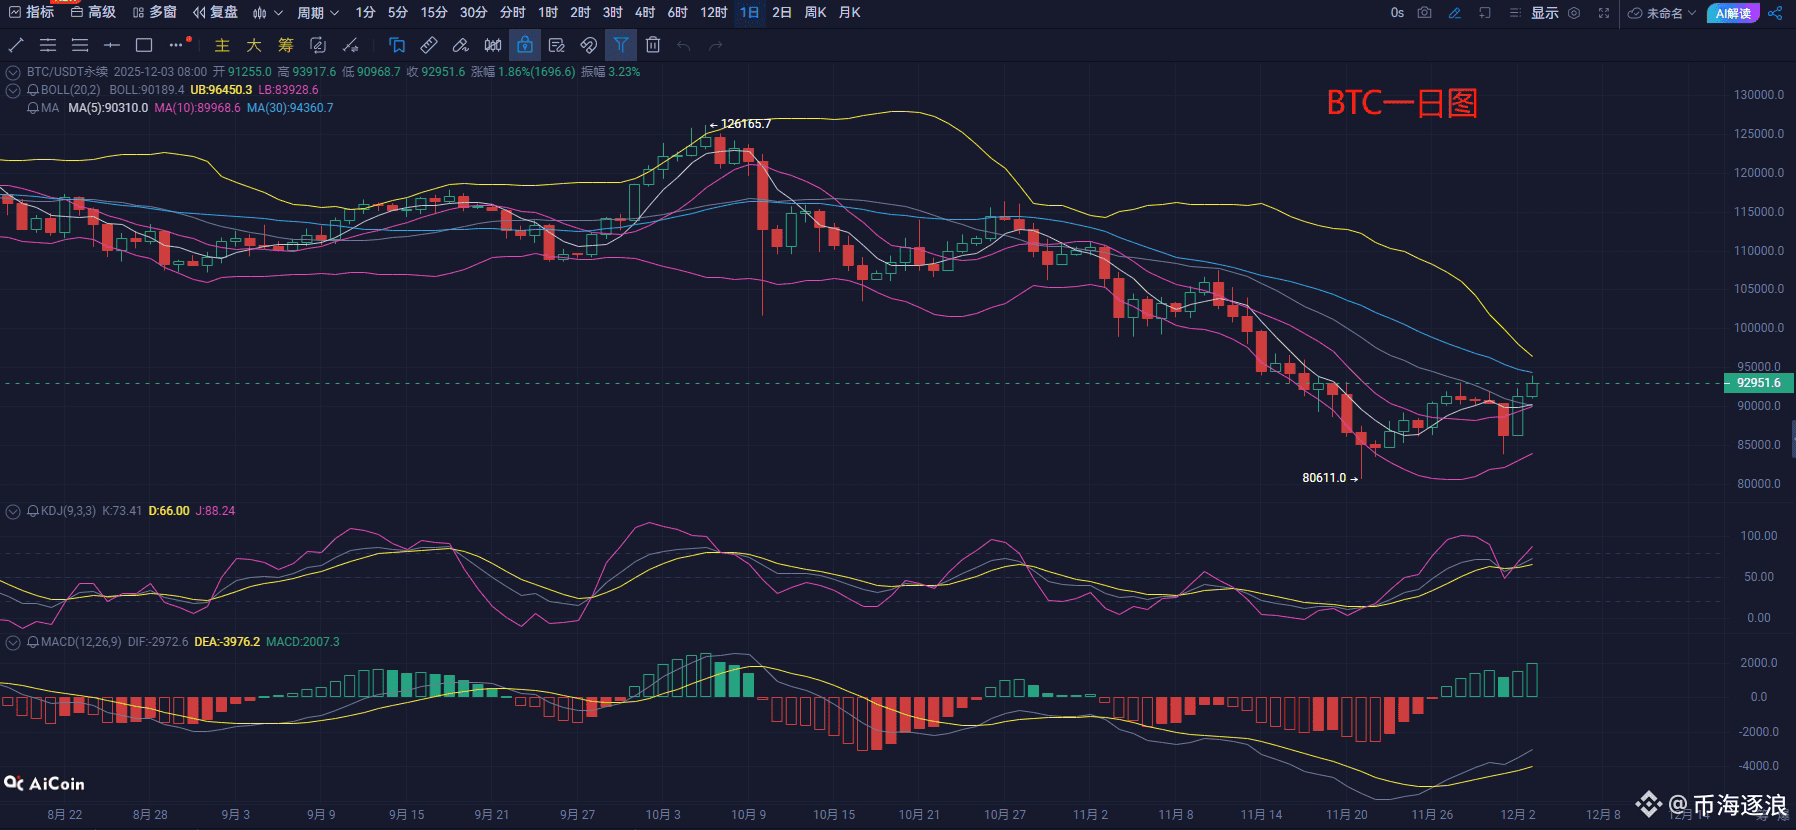Image resolution: width=1796 pixels, height=830 pixels.
Task: Open chart settings hexagon icon
Action: [x=1574, y=13]
